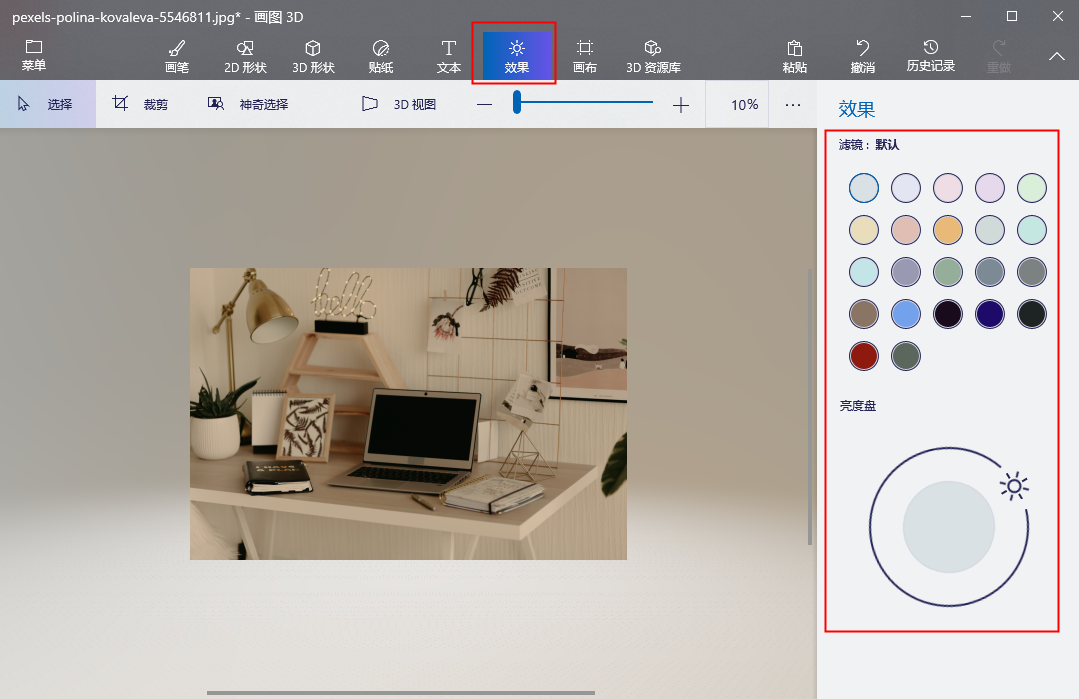
Task: Open the three-dots more options menu
Action: 793,105
